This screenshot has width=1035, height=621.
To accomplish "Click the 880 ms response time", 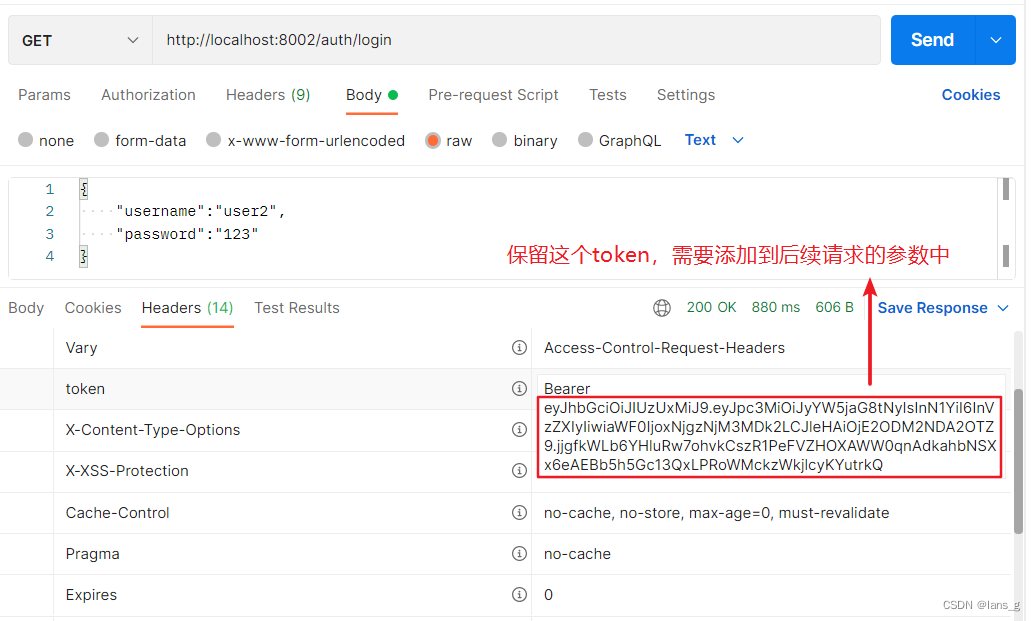I will click(776, 308).
